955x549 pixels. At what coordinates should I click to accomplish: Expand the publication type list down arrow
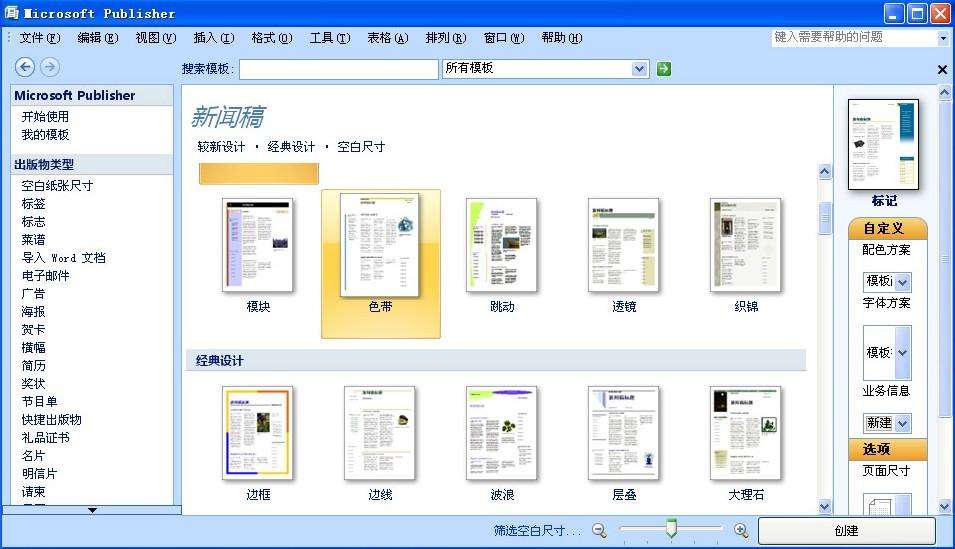pos(92,510)
